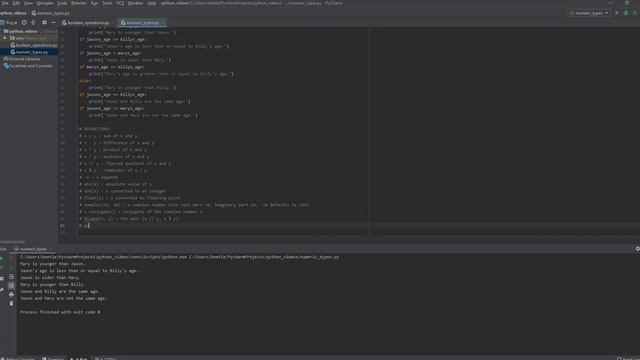Viewport: 640px width, 360px height.
Task: Expand the venv folder in project tree
Action: [x=5, y=38]
